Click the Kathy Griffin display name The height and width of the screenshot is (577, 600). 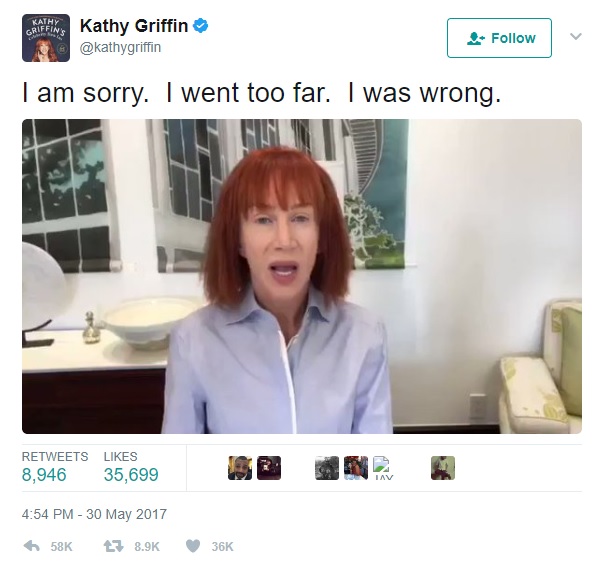click(134, 26)
